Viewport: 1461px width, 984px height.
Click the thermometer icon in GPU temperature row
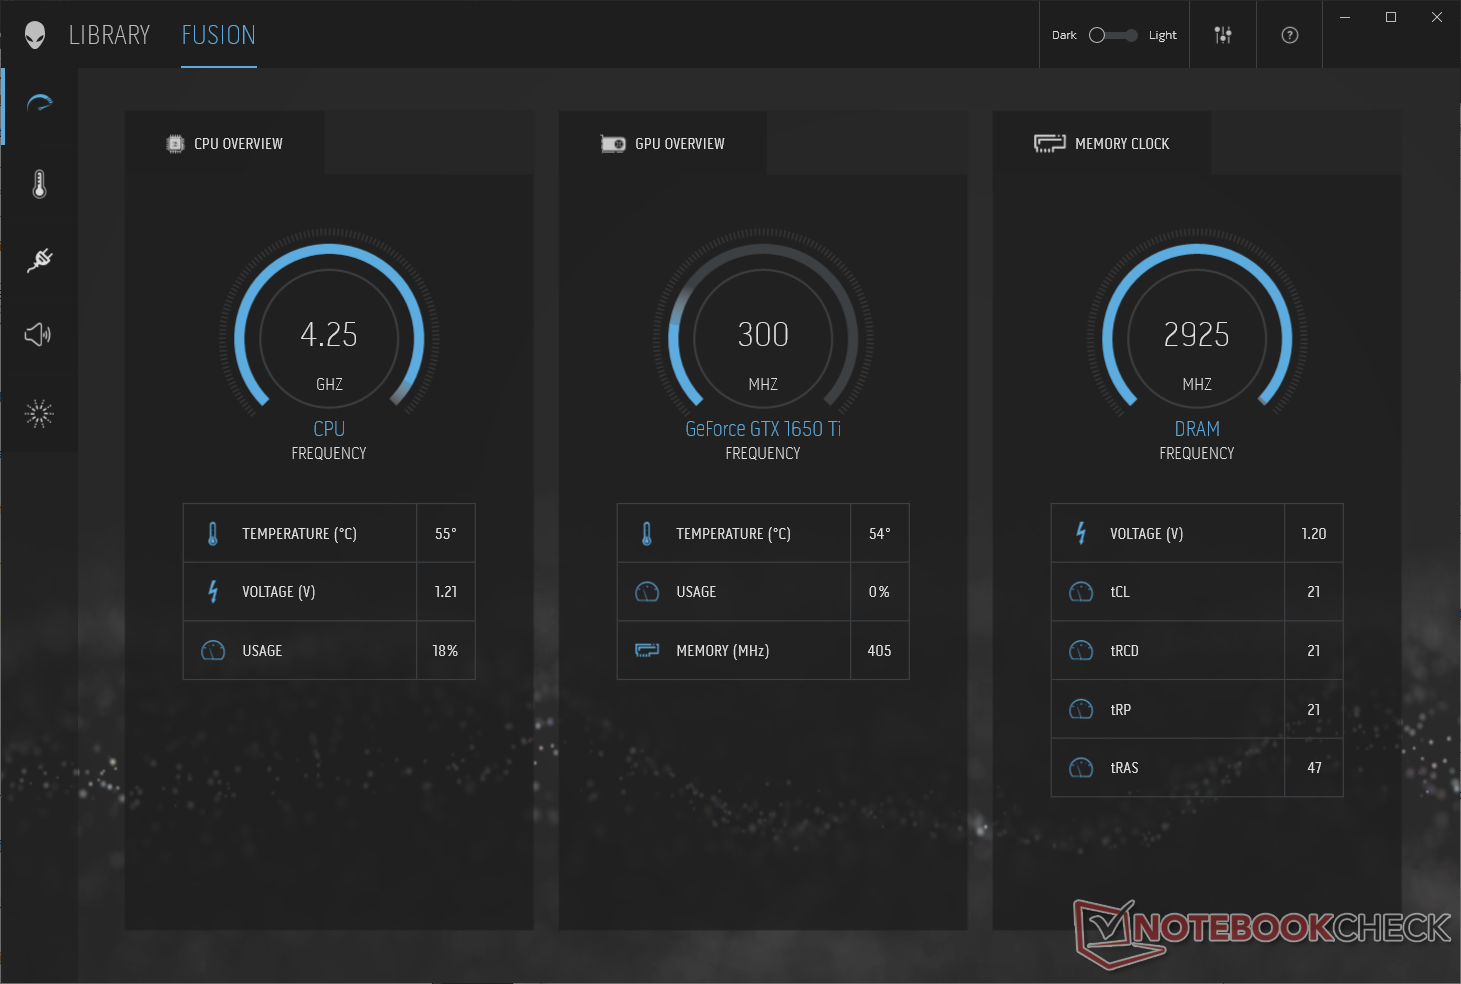click(x=647, y=534)
